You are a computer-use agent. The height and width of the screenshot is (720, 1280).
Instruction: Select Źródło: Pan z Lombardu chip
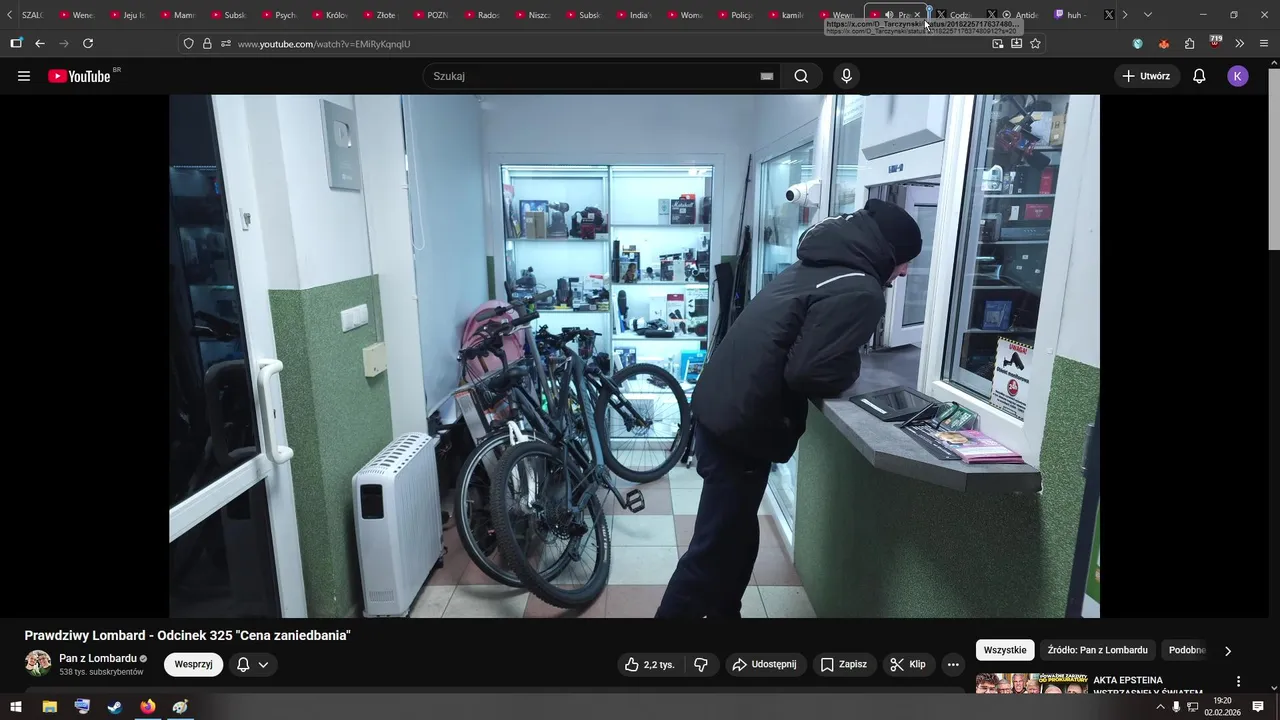(x=1097, y=650)
